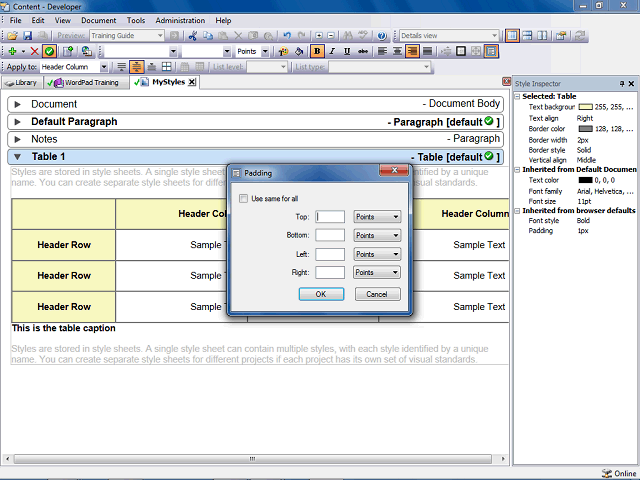Click the horizontal scrollbar thumb
This screenshot has height=480, width=640.
point(253,459)
